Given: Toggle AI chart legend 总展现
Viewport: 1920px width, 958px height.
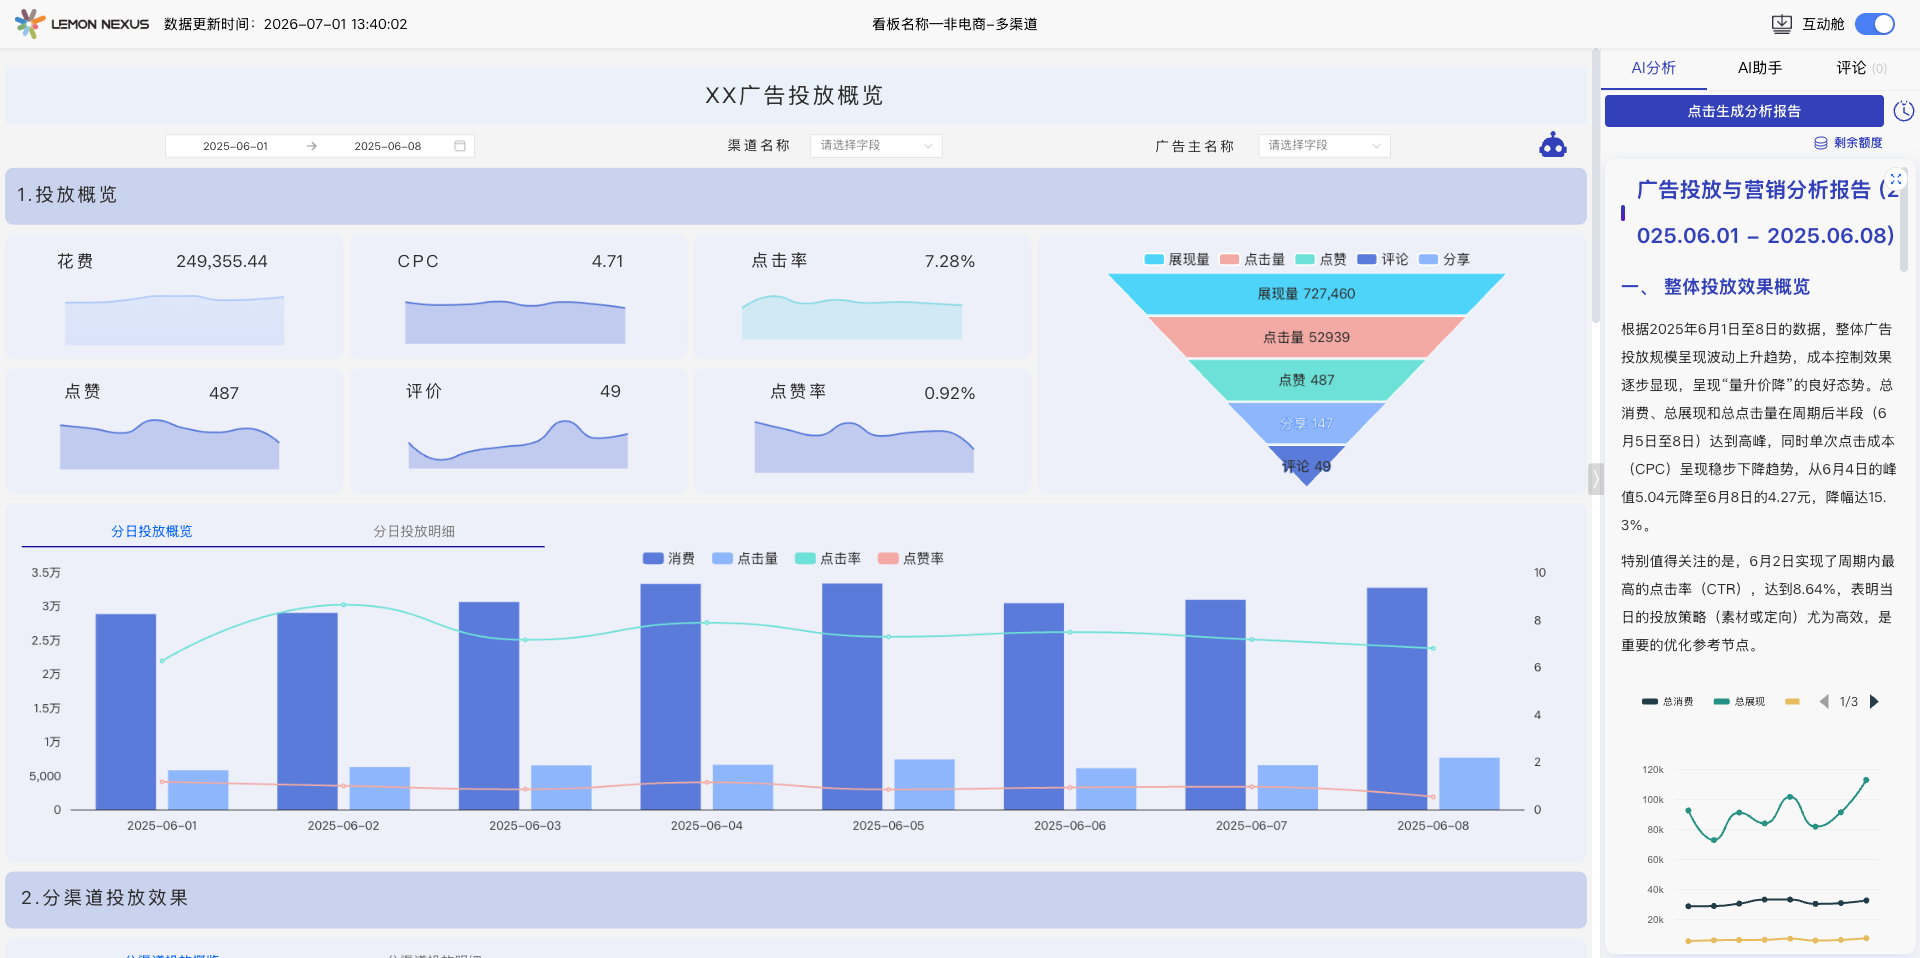Looking at the screenshot, I should tap(1739, 702).
